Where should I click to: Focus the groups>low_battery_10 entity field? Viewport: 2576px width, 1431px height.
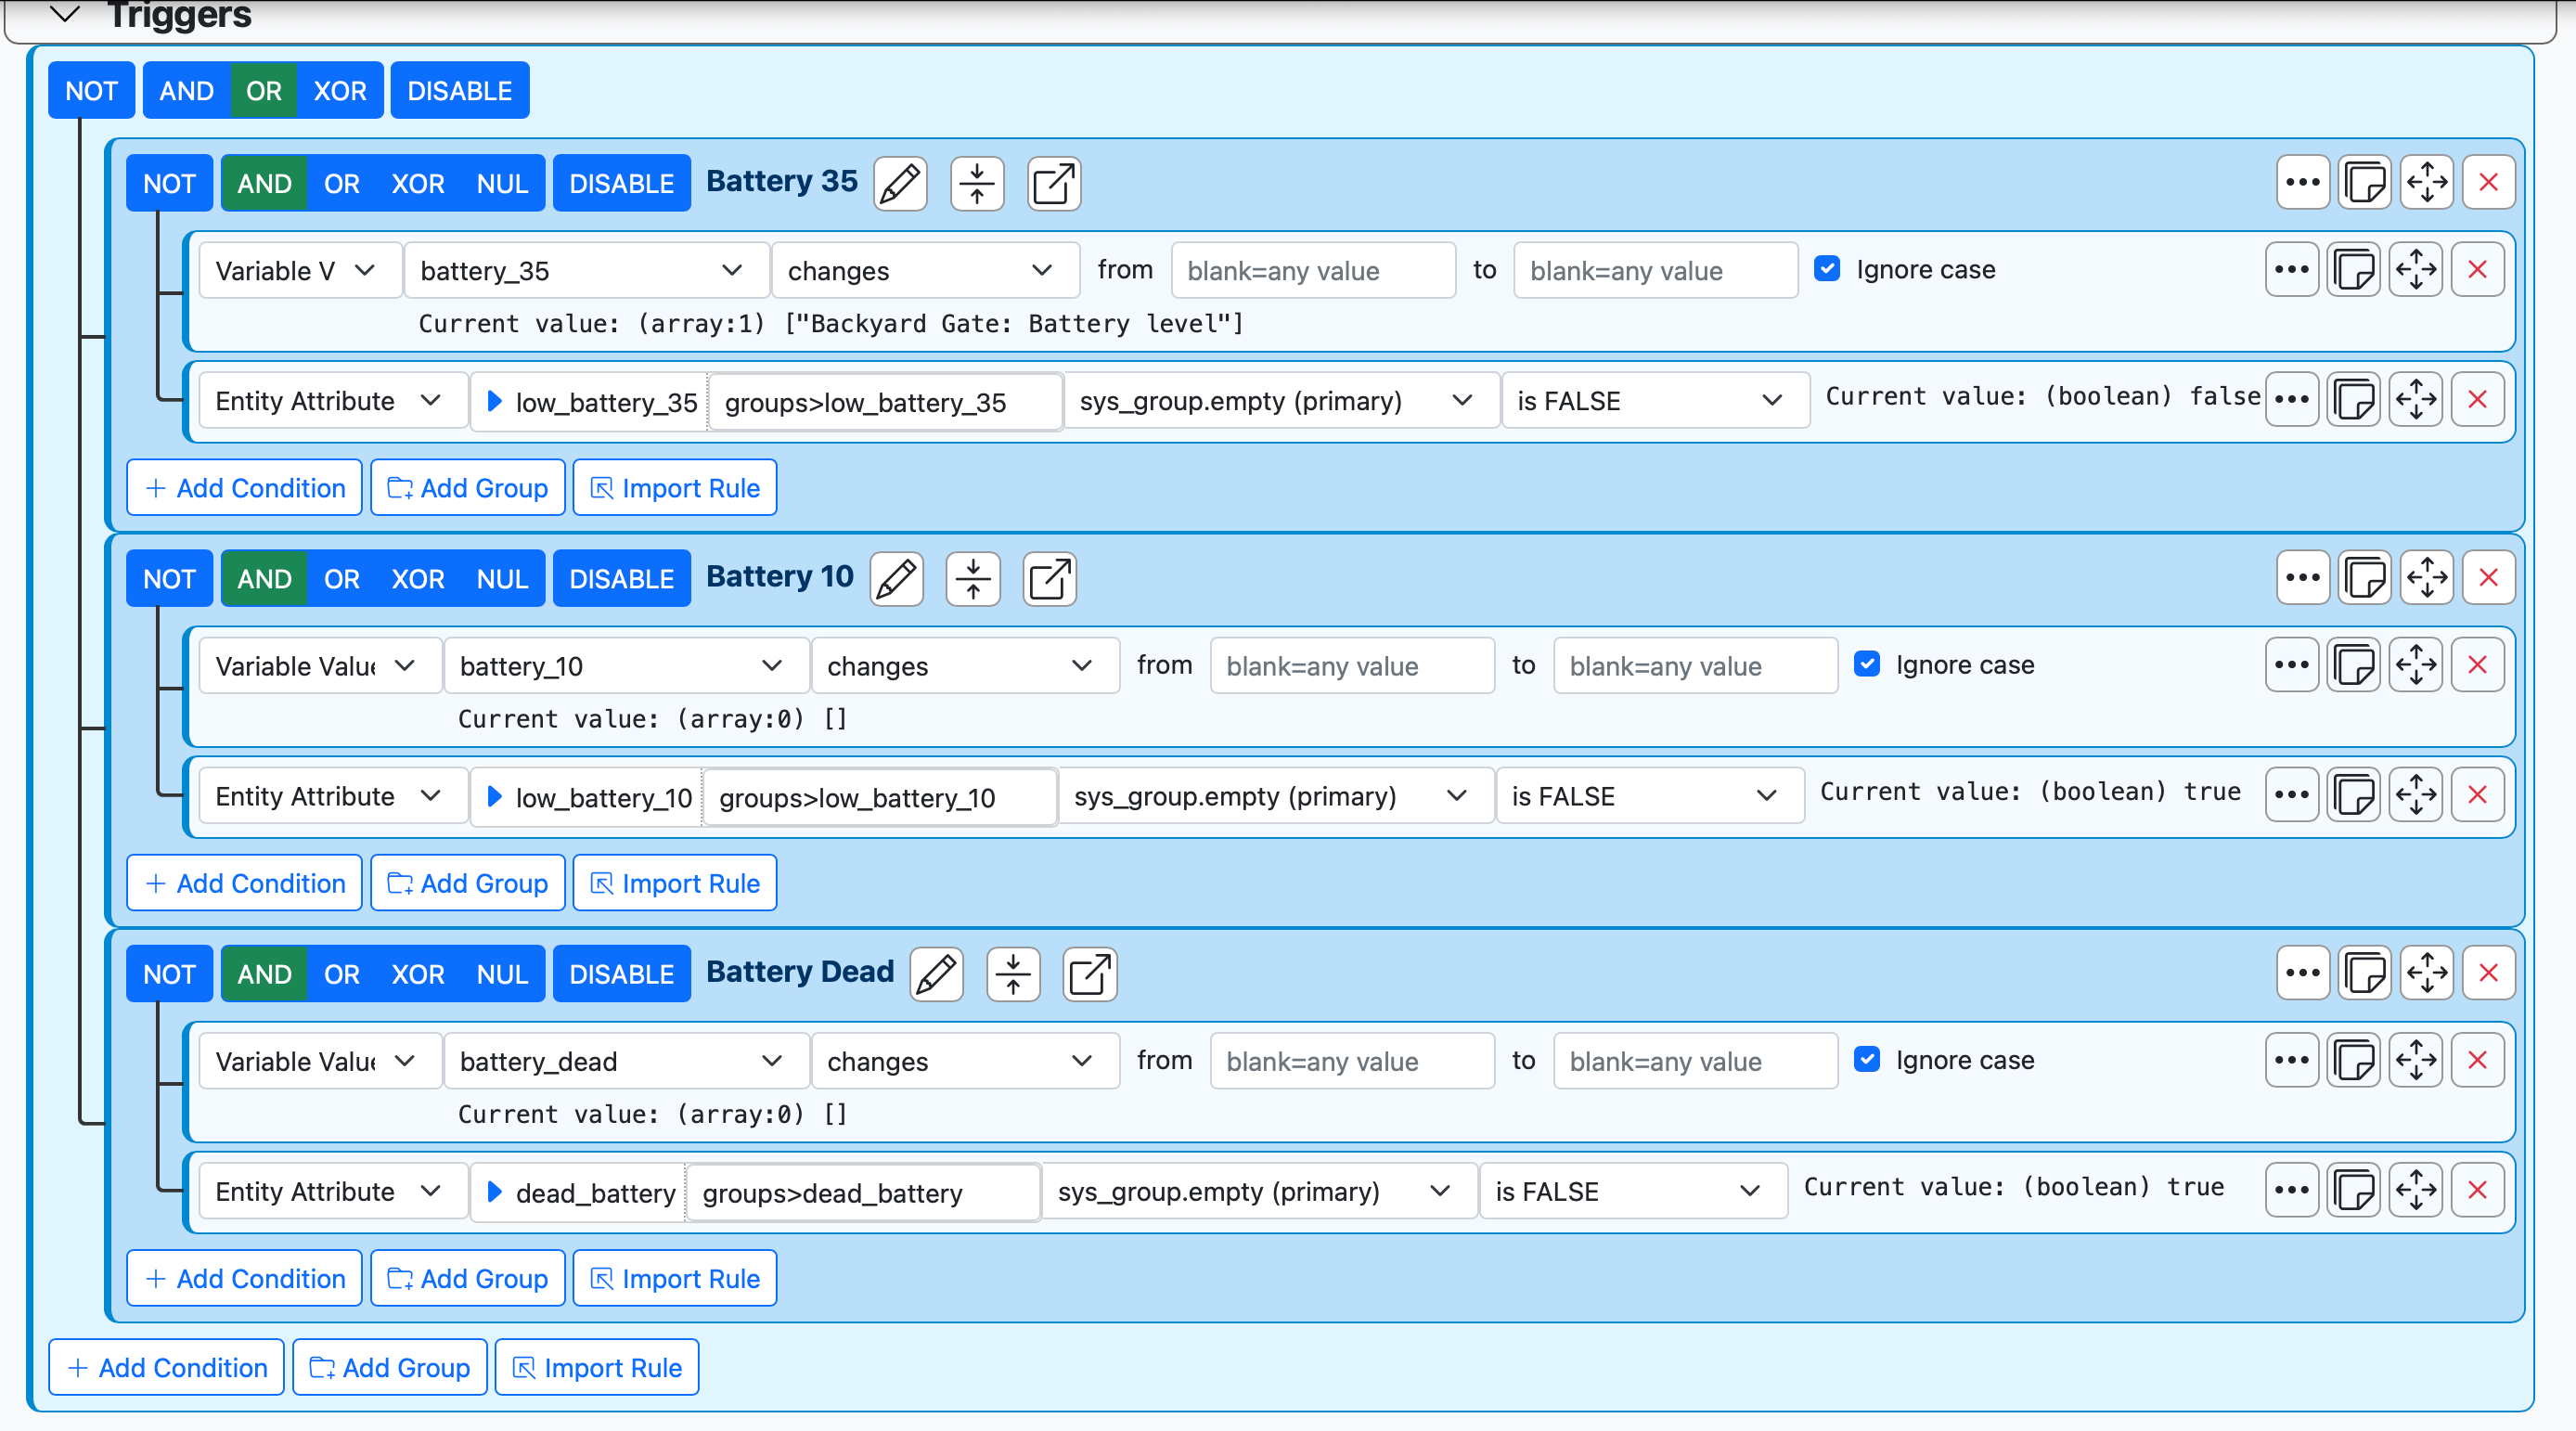[x=880, y=797]
